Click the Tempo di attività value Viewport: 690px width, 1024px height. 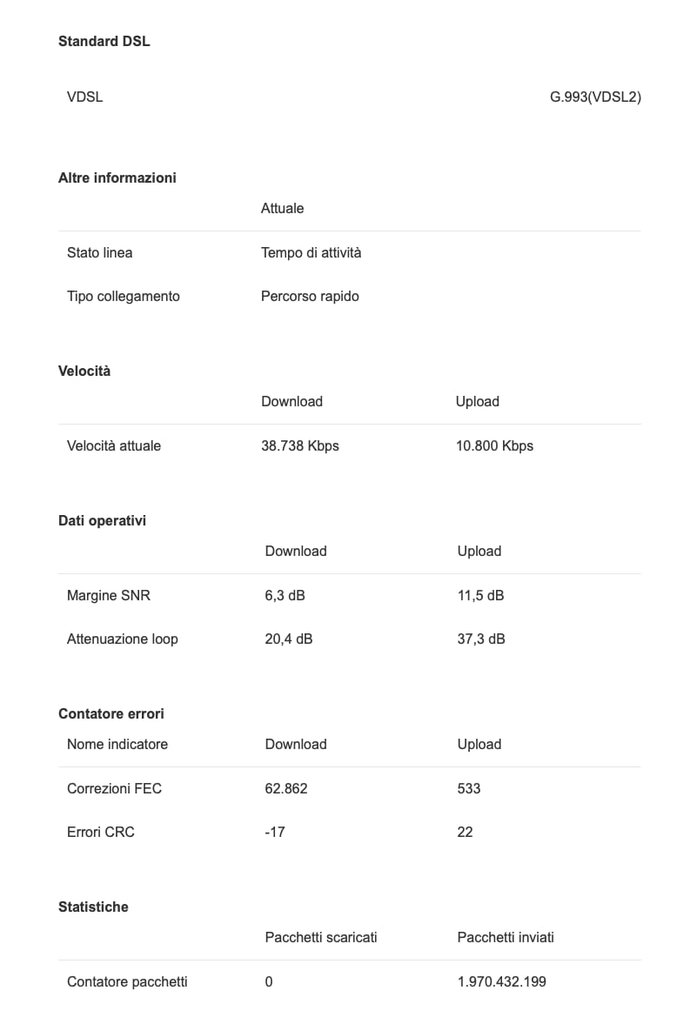click(311, 253)
